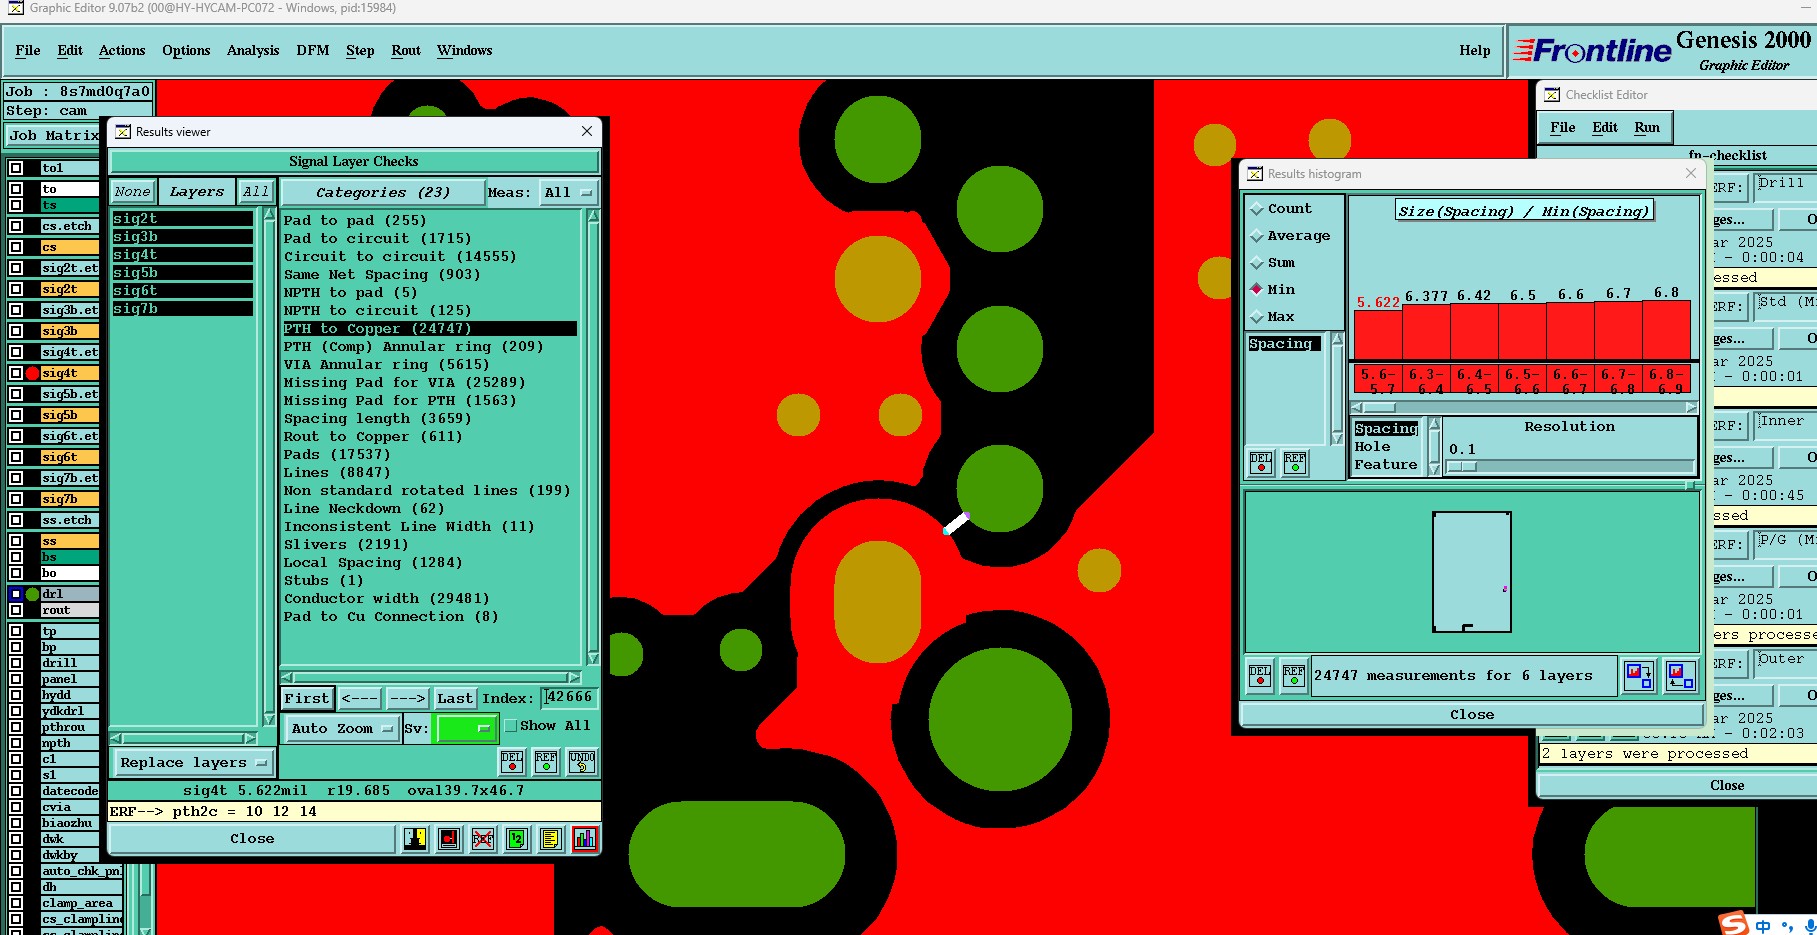Adjust the Resolution slider handle
The height and width of the screenshot is (935, 1817).
(x=1462, y=467)
